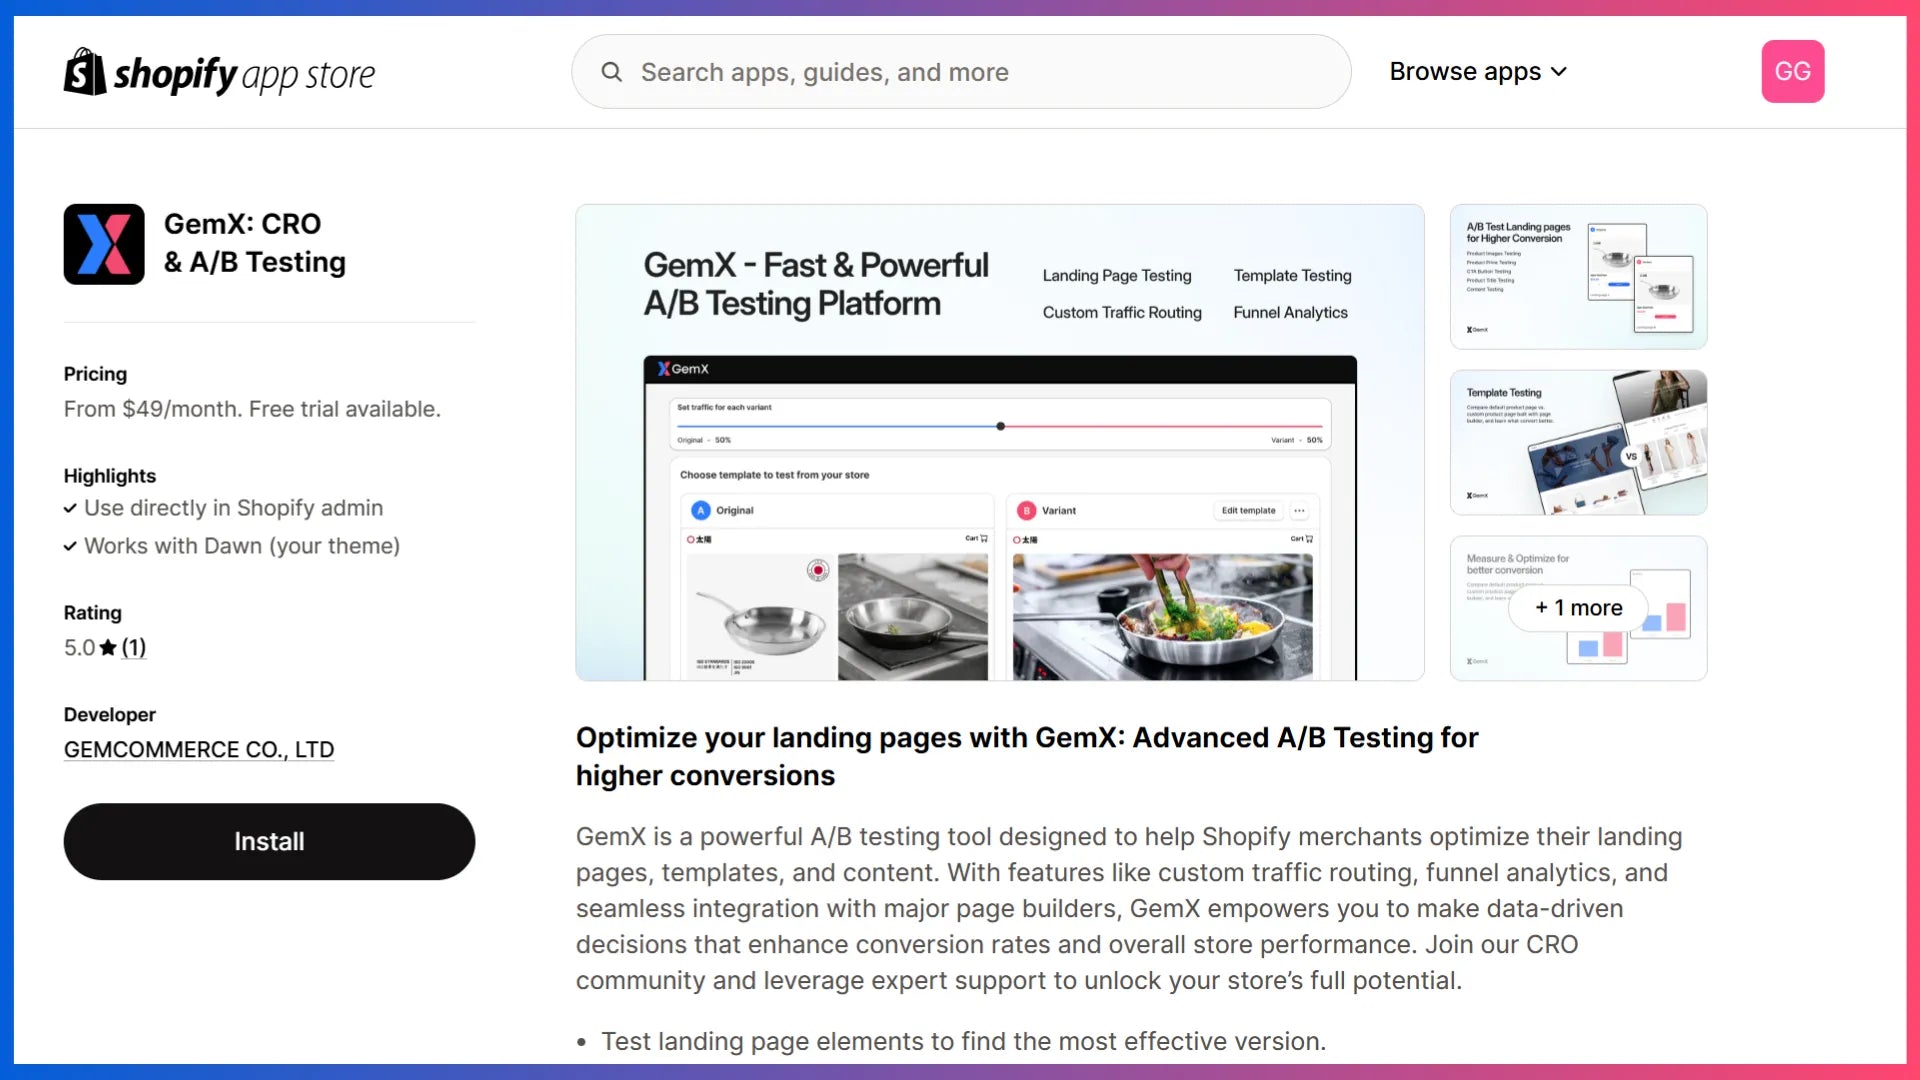Install the GemX app
The image size is (1920, 1080).
tap(269, 841)
